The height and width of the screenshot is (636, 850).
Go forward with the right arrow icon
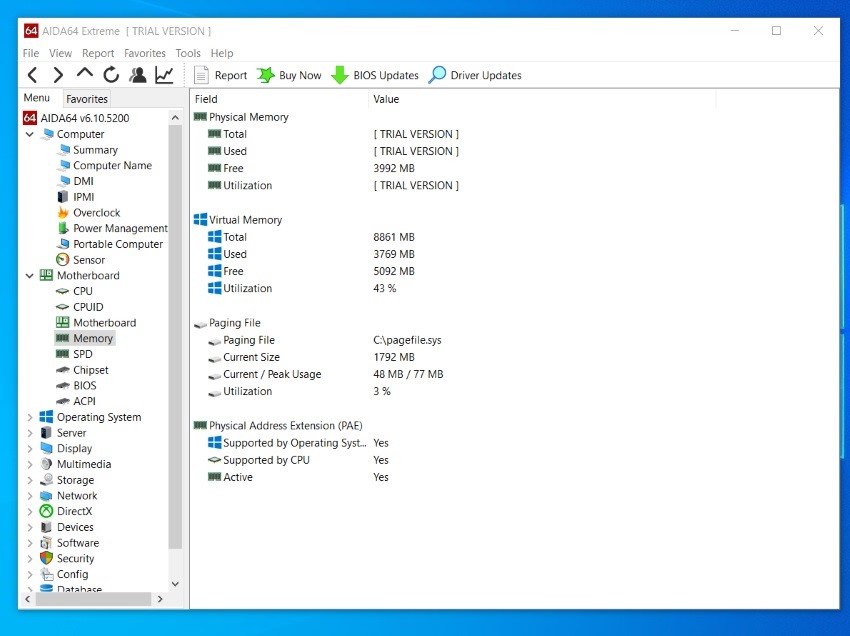tap(58, 75)
